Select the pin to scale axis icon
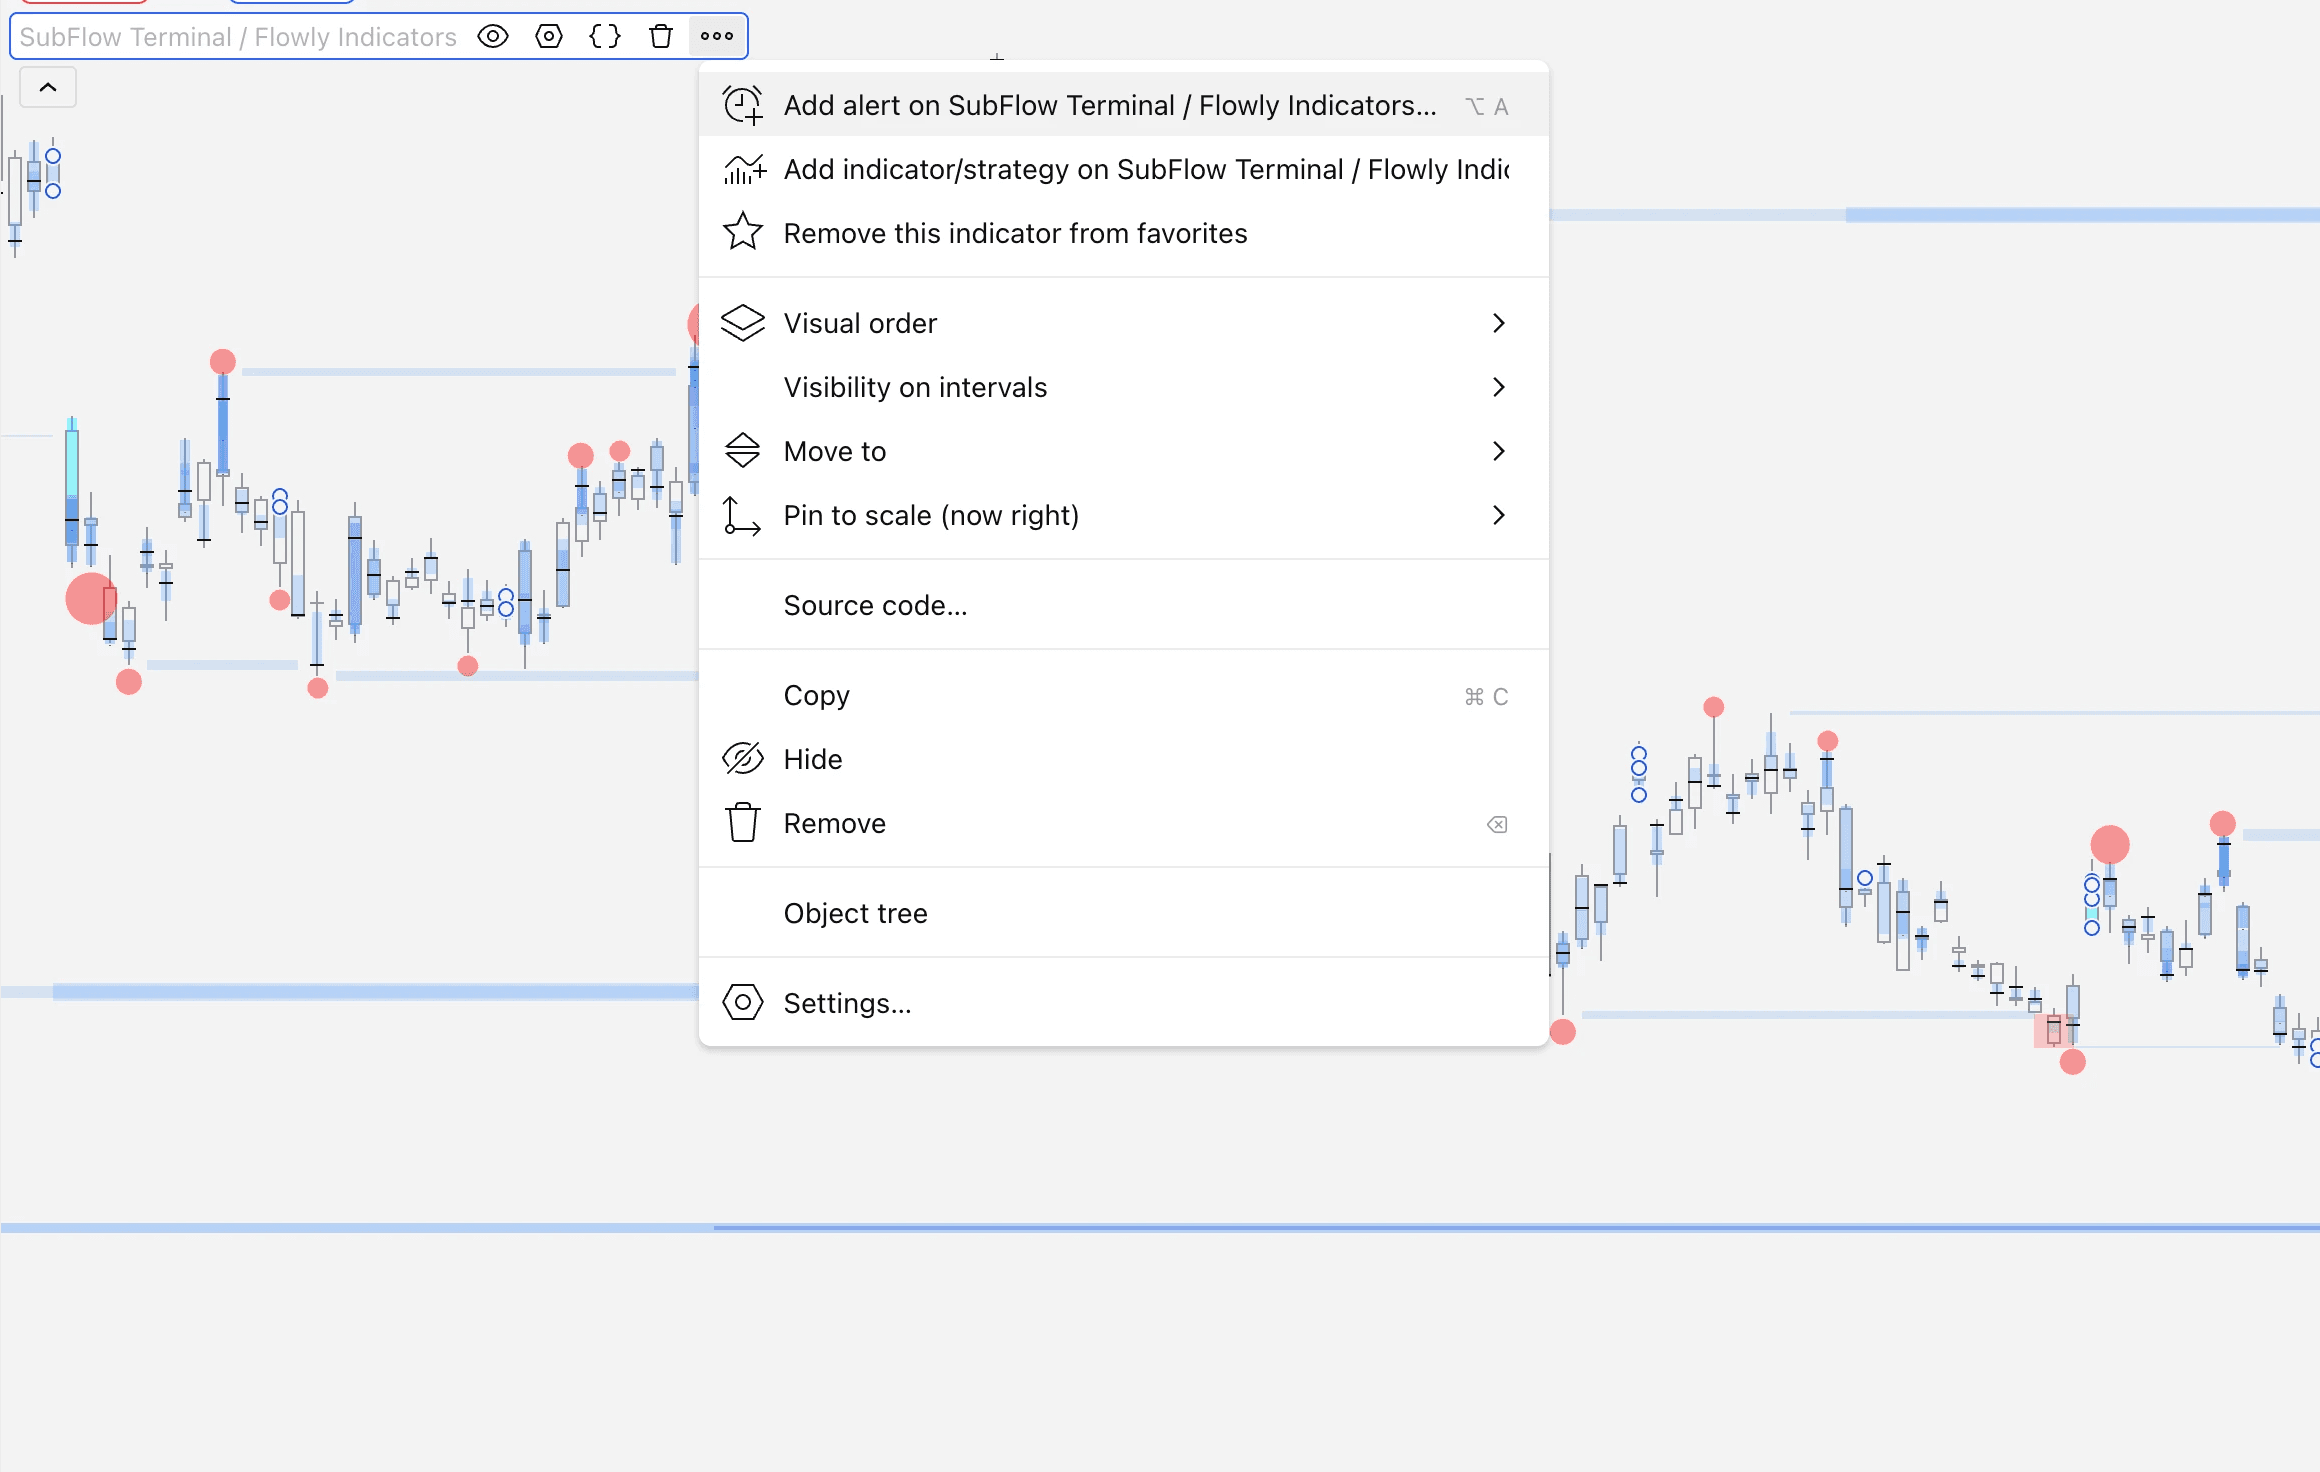2320x1472 pixels. coord(740,515)
